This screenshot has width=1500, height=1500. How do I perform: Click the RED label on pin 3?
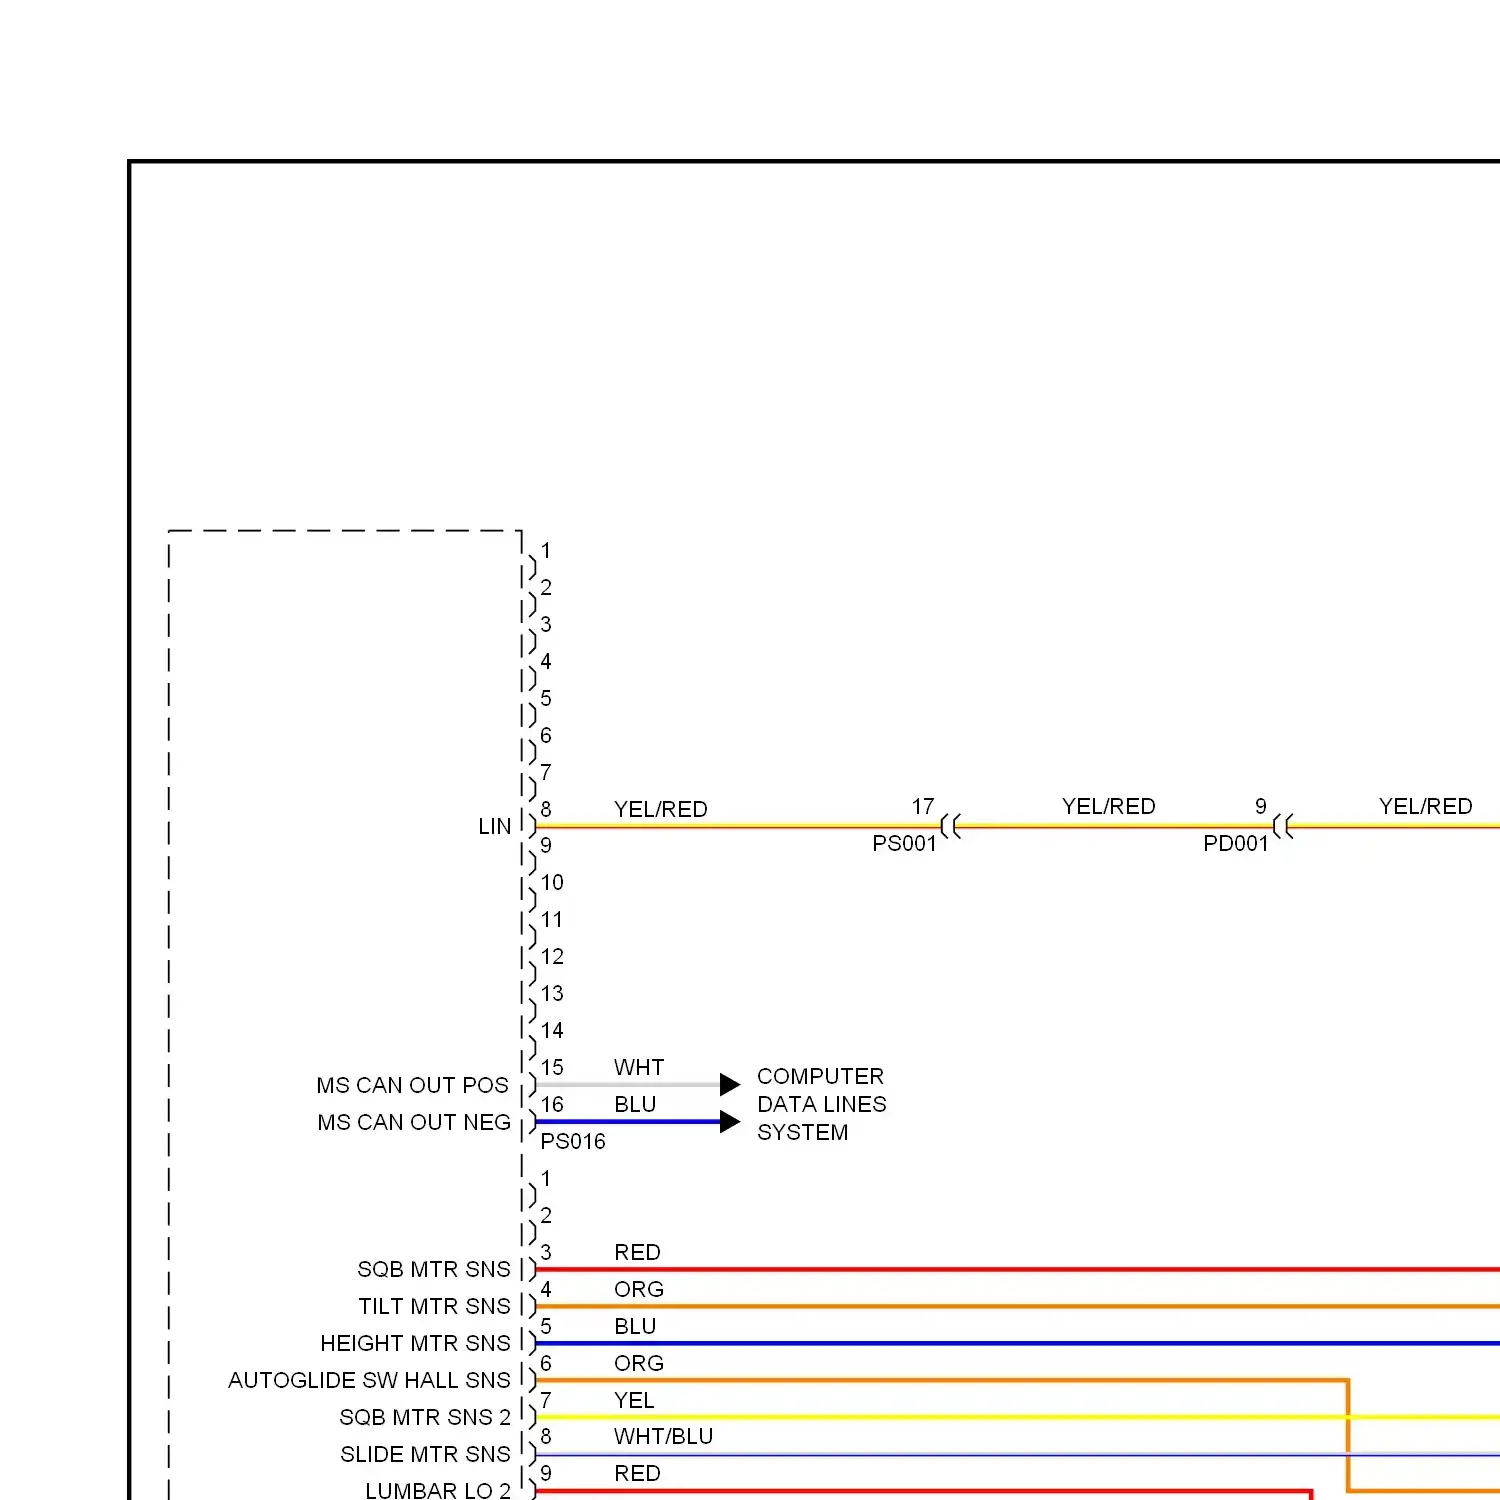point(637,1252)
